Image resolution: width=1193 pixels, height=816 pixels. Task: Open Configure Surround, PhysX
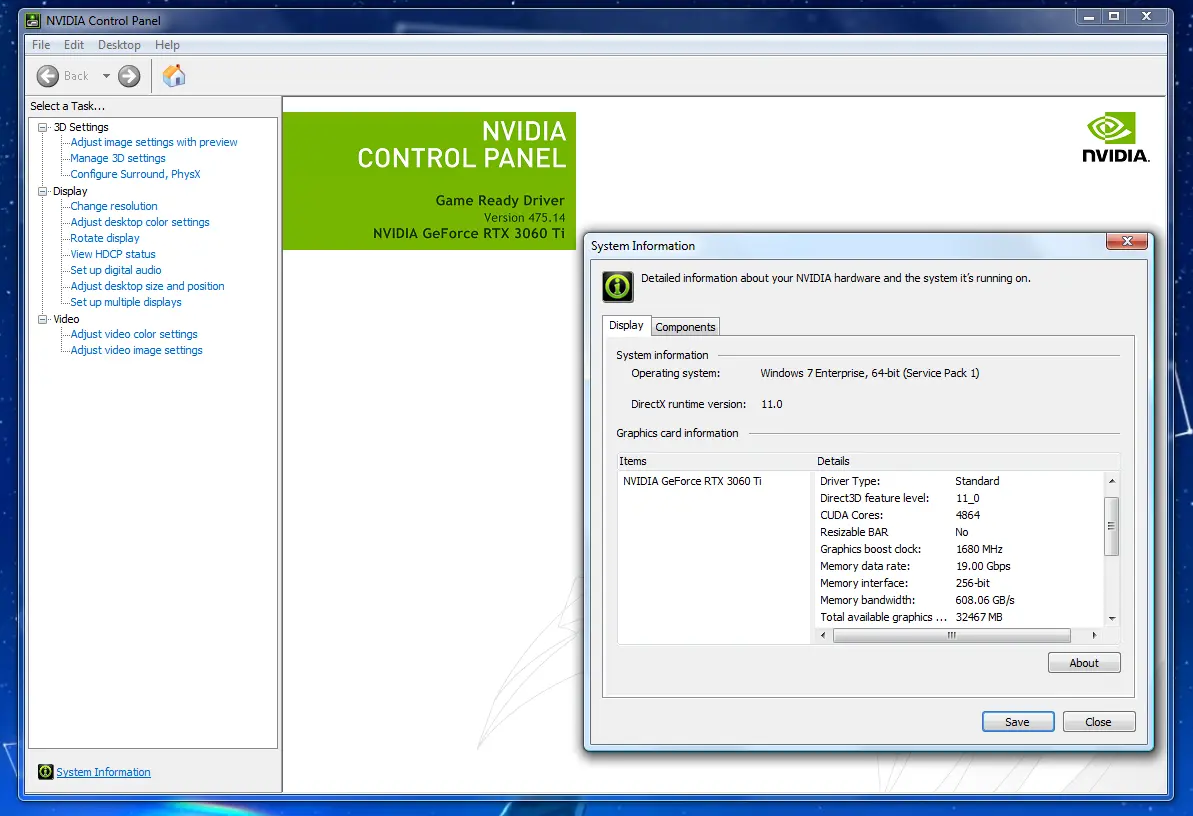pos(135,174)
